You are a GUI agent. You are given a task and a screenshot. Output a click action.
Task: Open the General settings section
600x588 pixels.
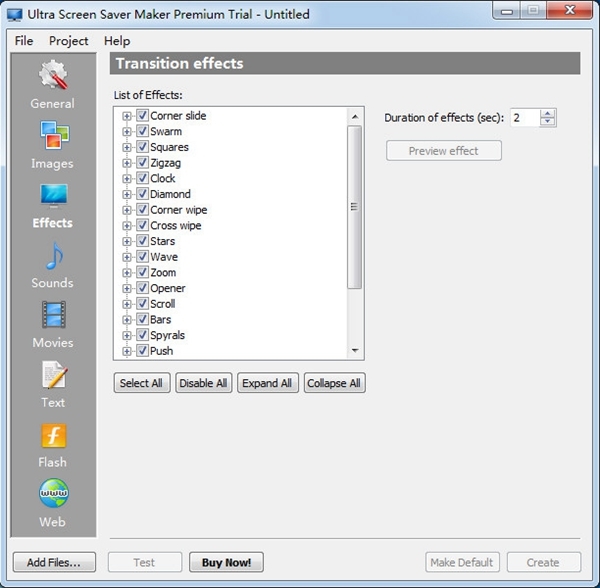tap(53, 84)
